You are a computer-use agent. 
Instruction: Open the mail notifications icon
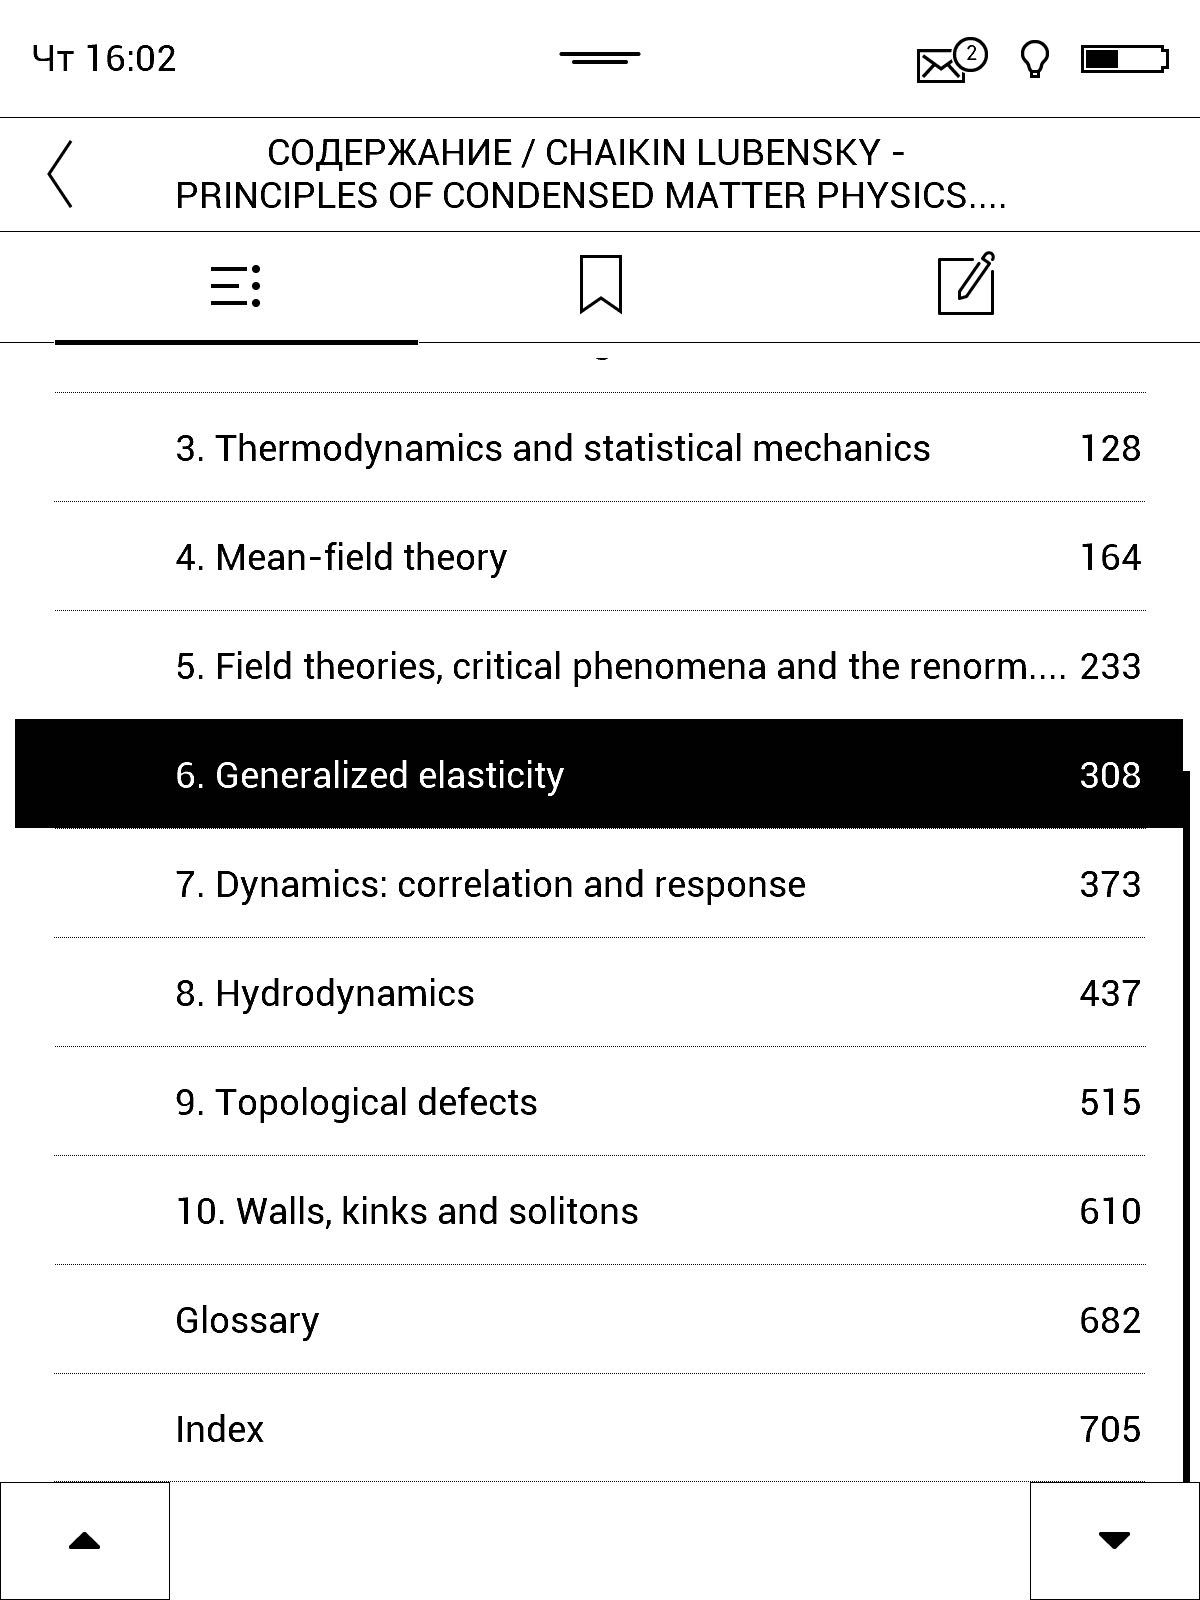[x=950, y=60]
